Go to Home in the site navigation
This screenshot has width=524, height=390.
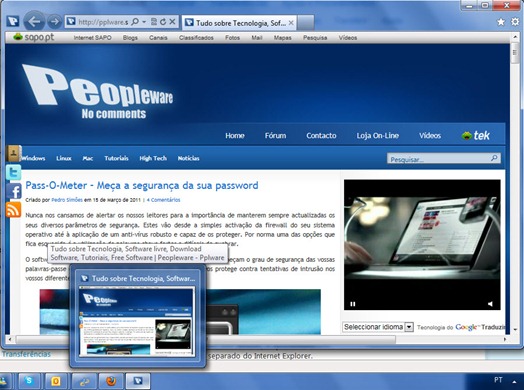click(x=235, y=136)
